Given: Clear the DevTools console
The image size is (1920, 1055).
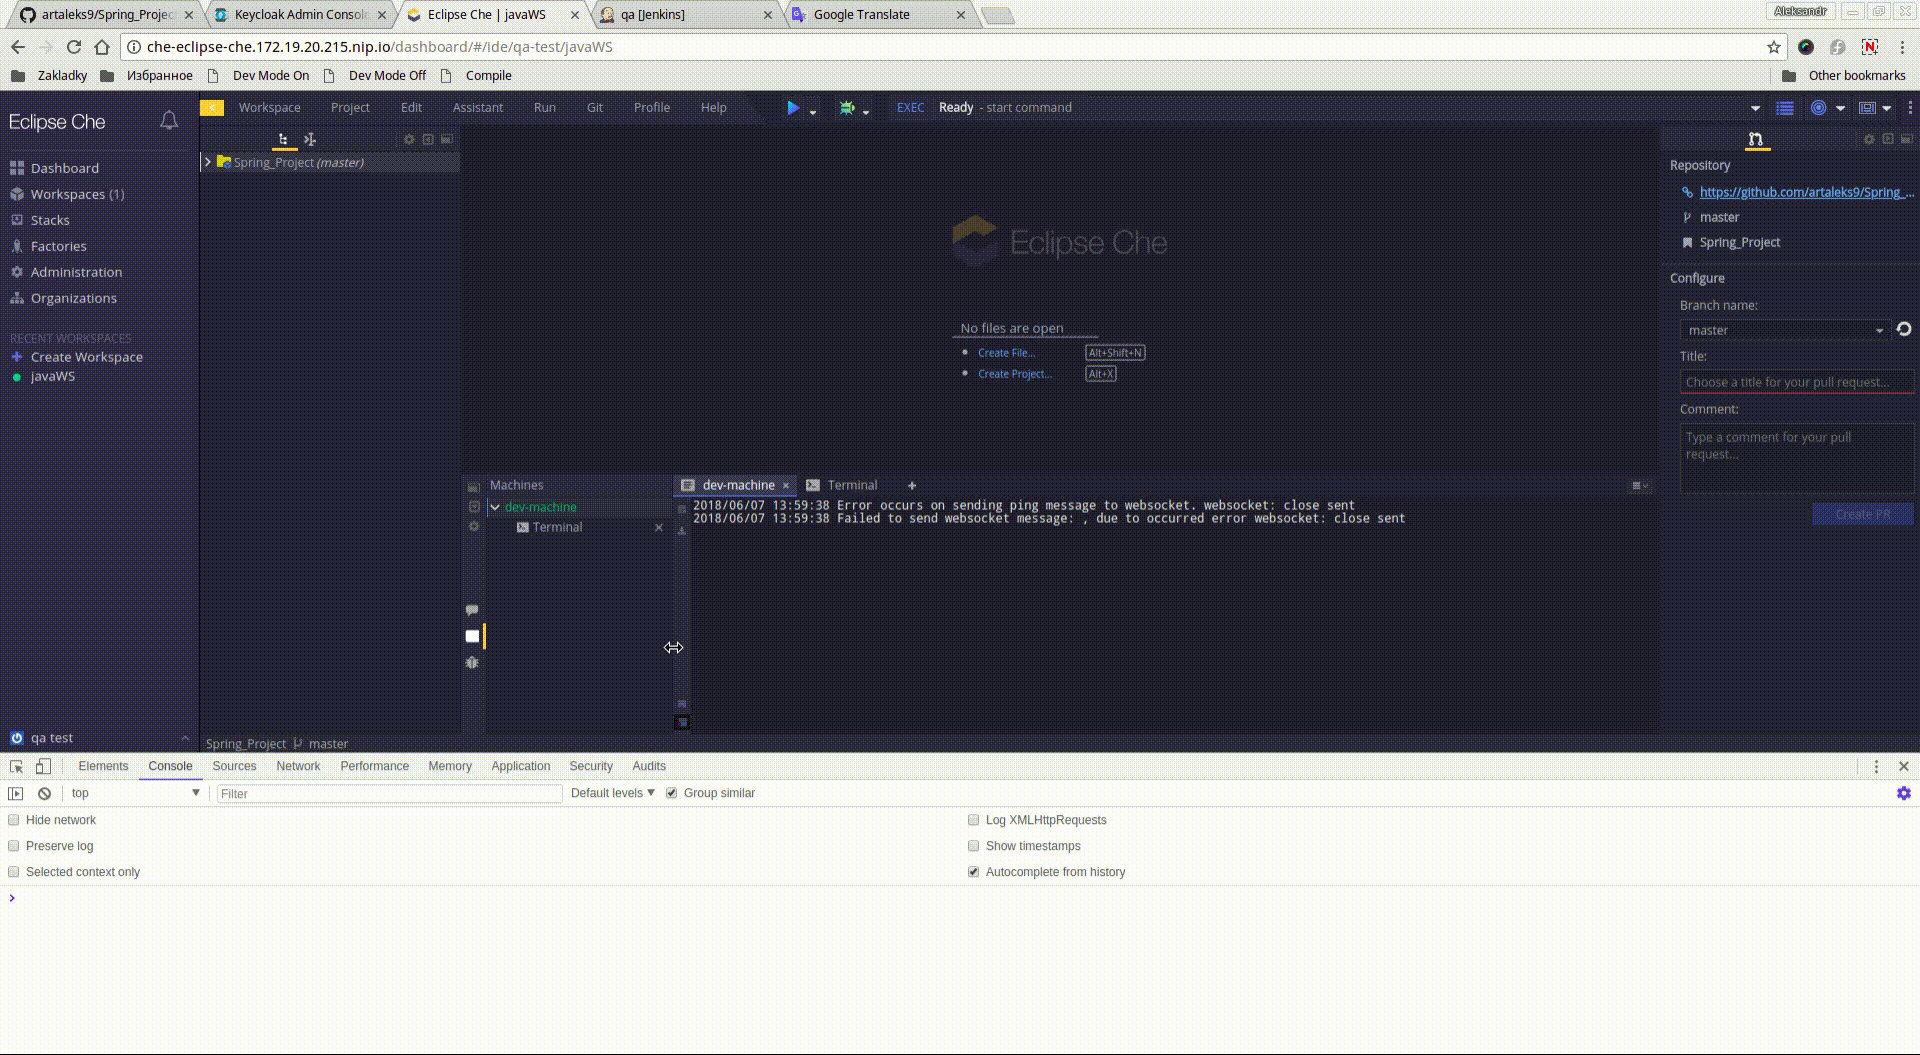Looking at the screenshot, I should 44,794.
